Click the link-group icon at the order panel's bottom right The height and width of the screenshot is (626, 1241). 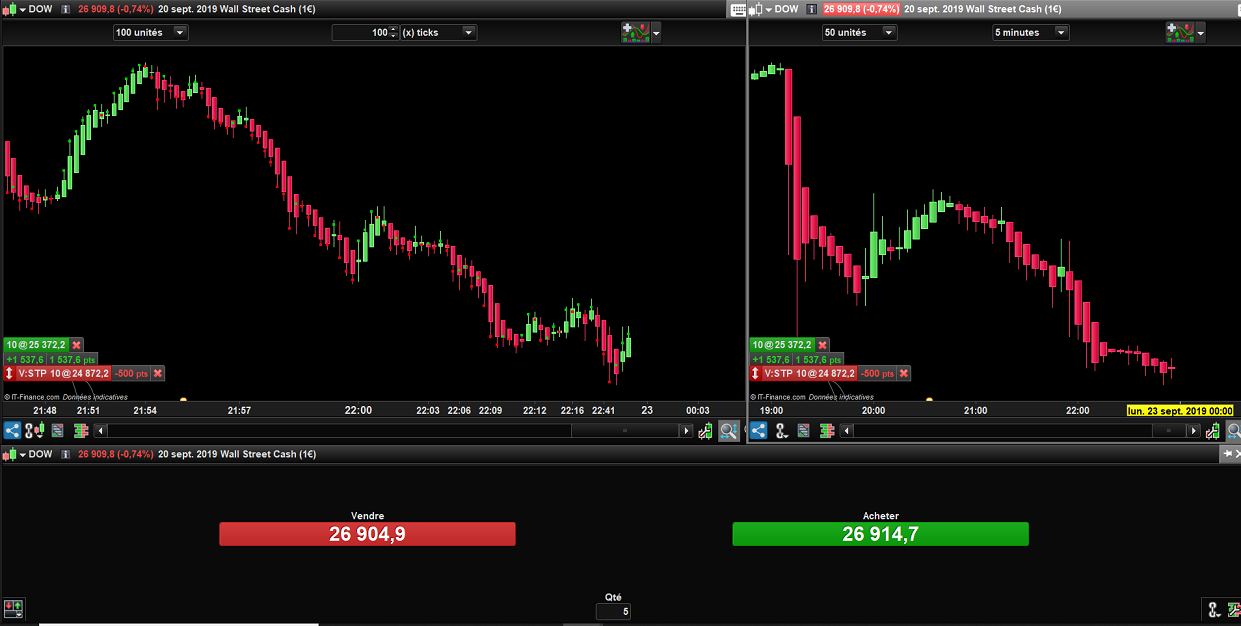point(1214,609)
